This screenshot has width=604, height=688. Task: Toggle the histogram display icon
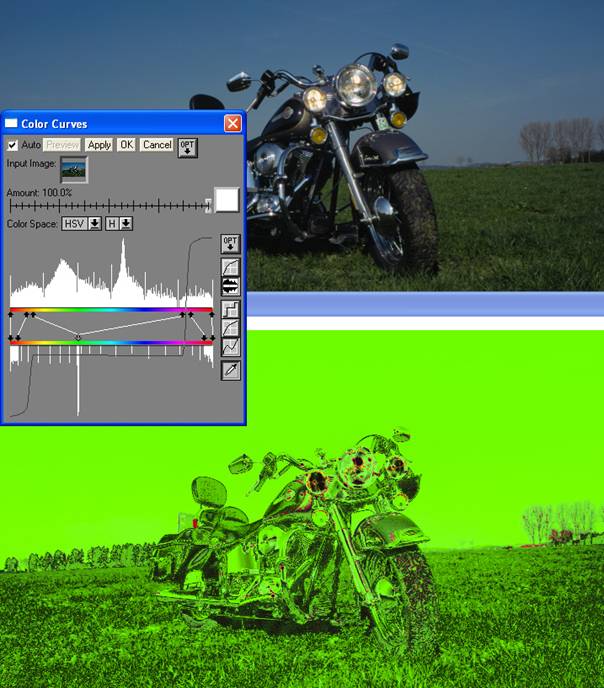(230, 286)
